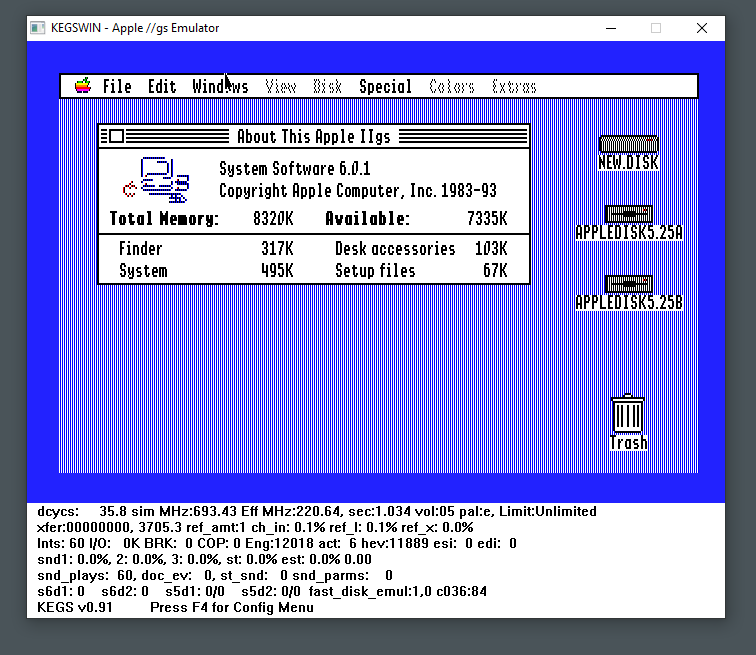
Task: Close the About This Apple IIgs window
Action: 116,136
